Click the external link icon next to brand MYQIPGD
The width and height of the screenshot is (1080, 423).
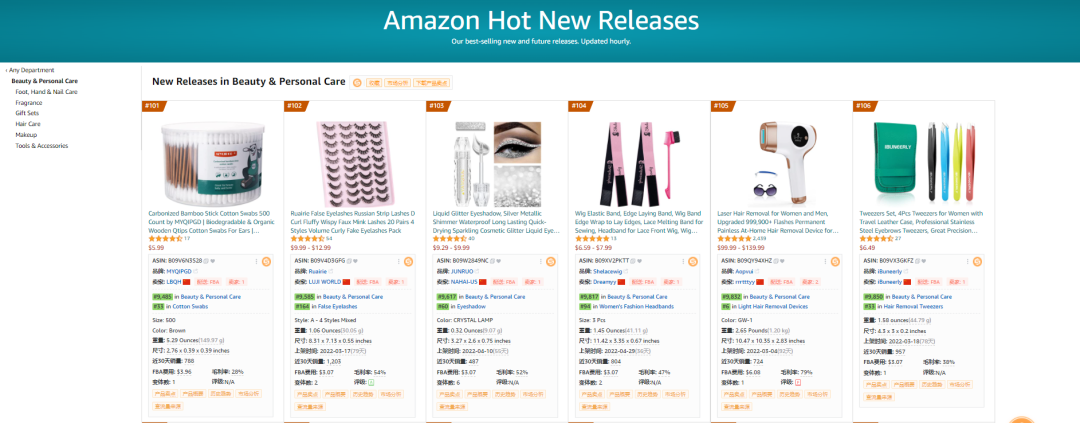point(196,271)
